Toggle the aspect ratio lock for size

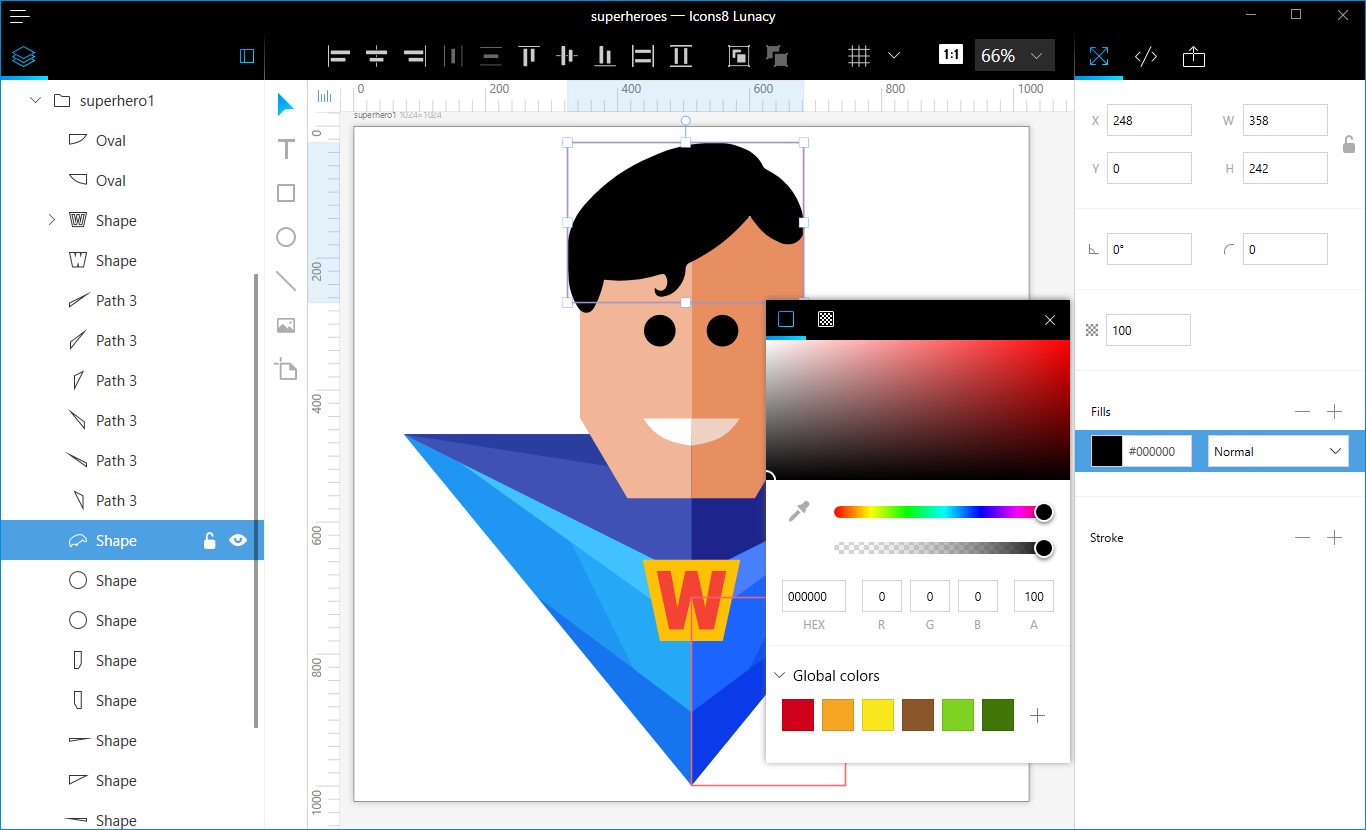pyautogui.click(x=1348, y=145)
